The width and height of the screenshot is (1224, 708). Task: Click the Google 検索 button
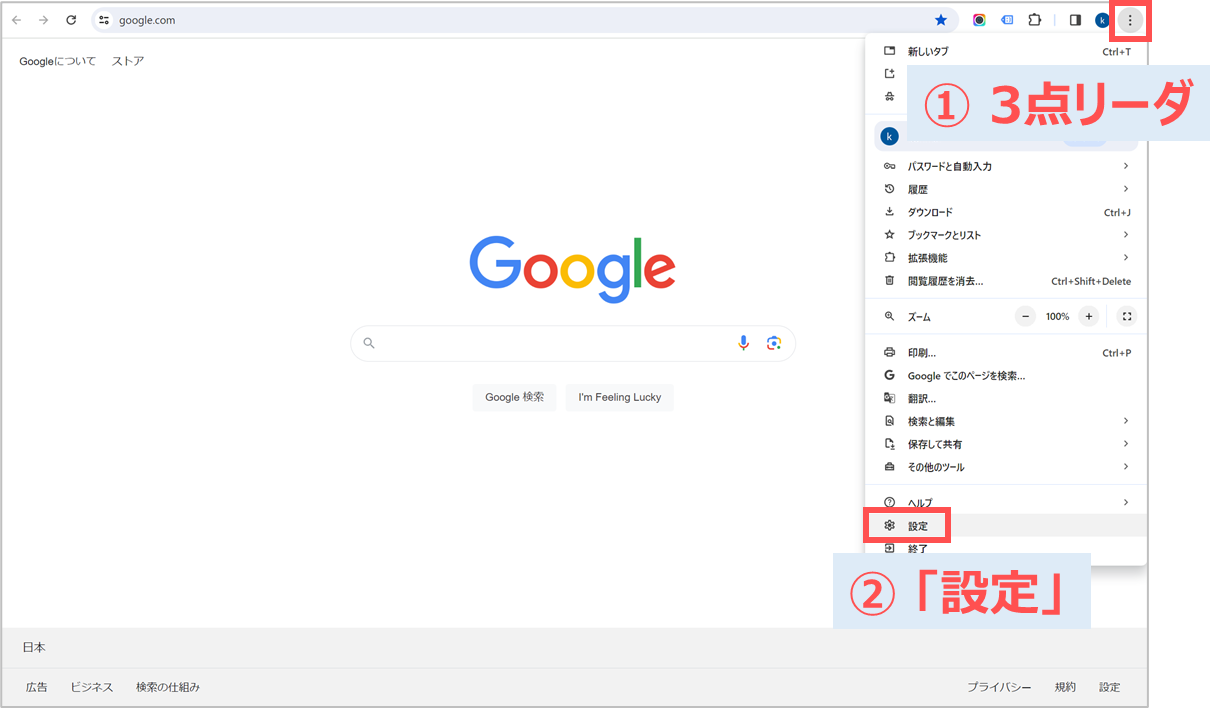(x=514, y=397)
